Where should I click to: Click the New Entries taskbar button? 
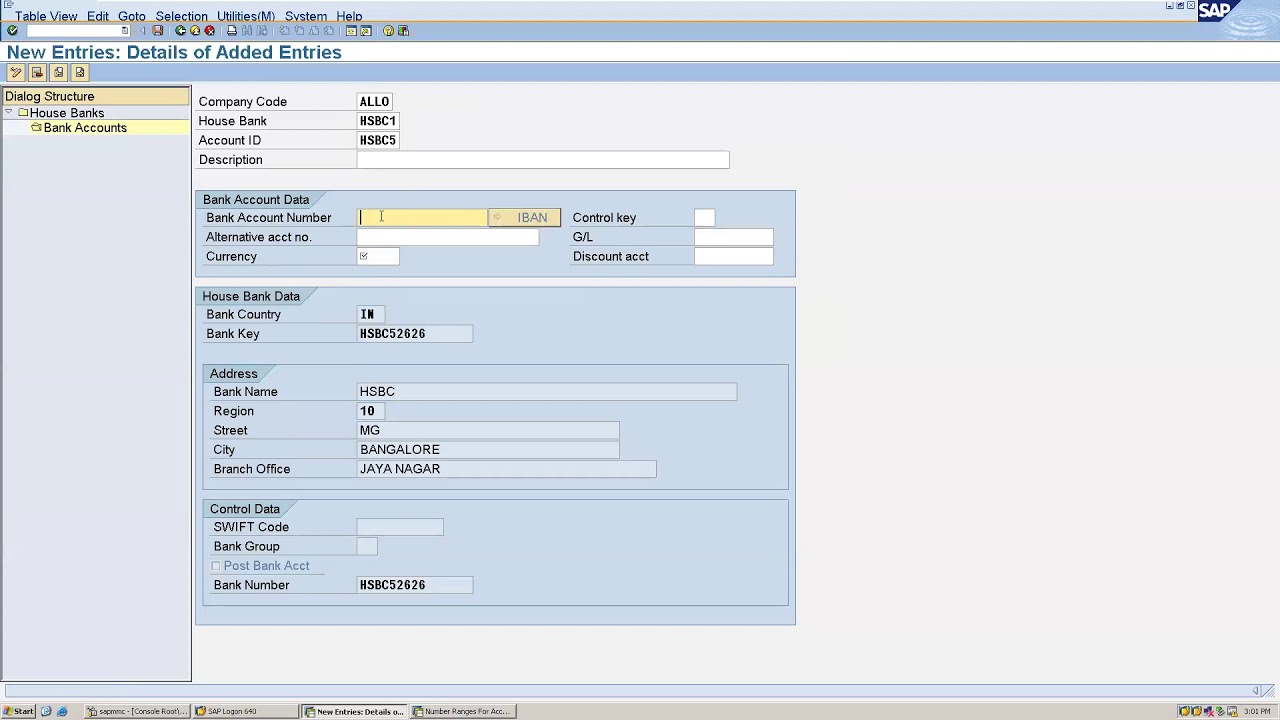click(354, 711)
